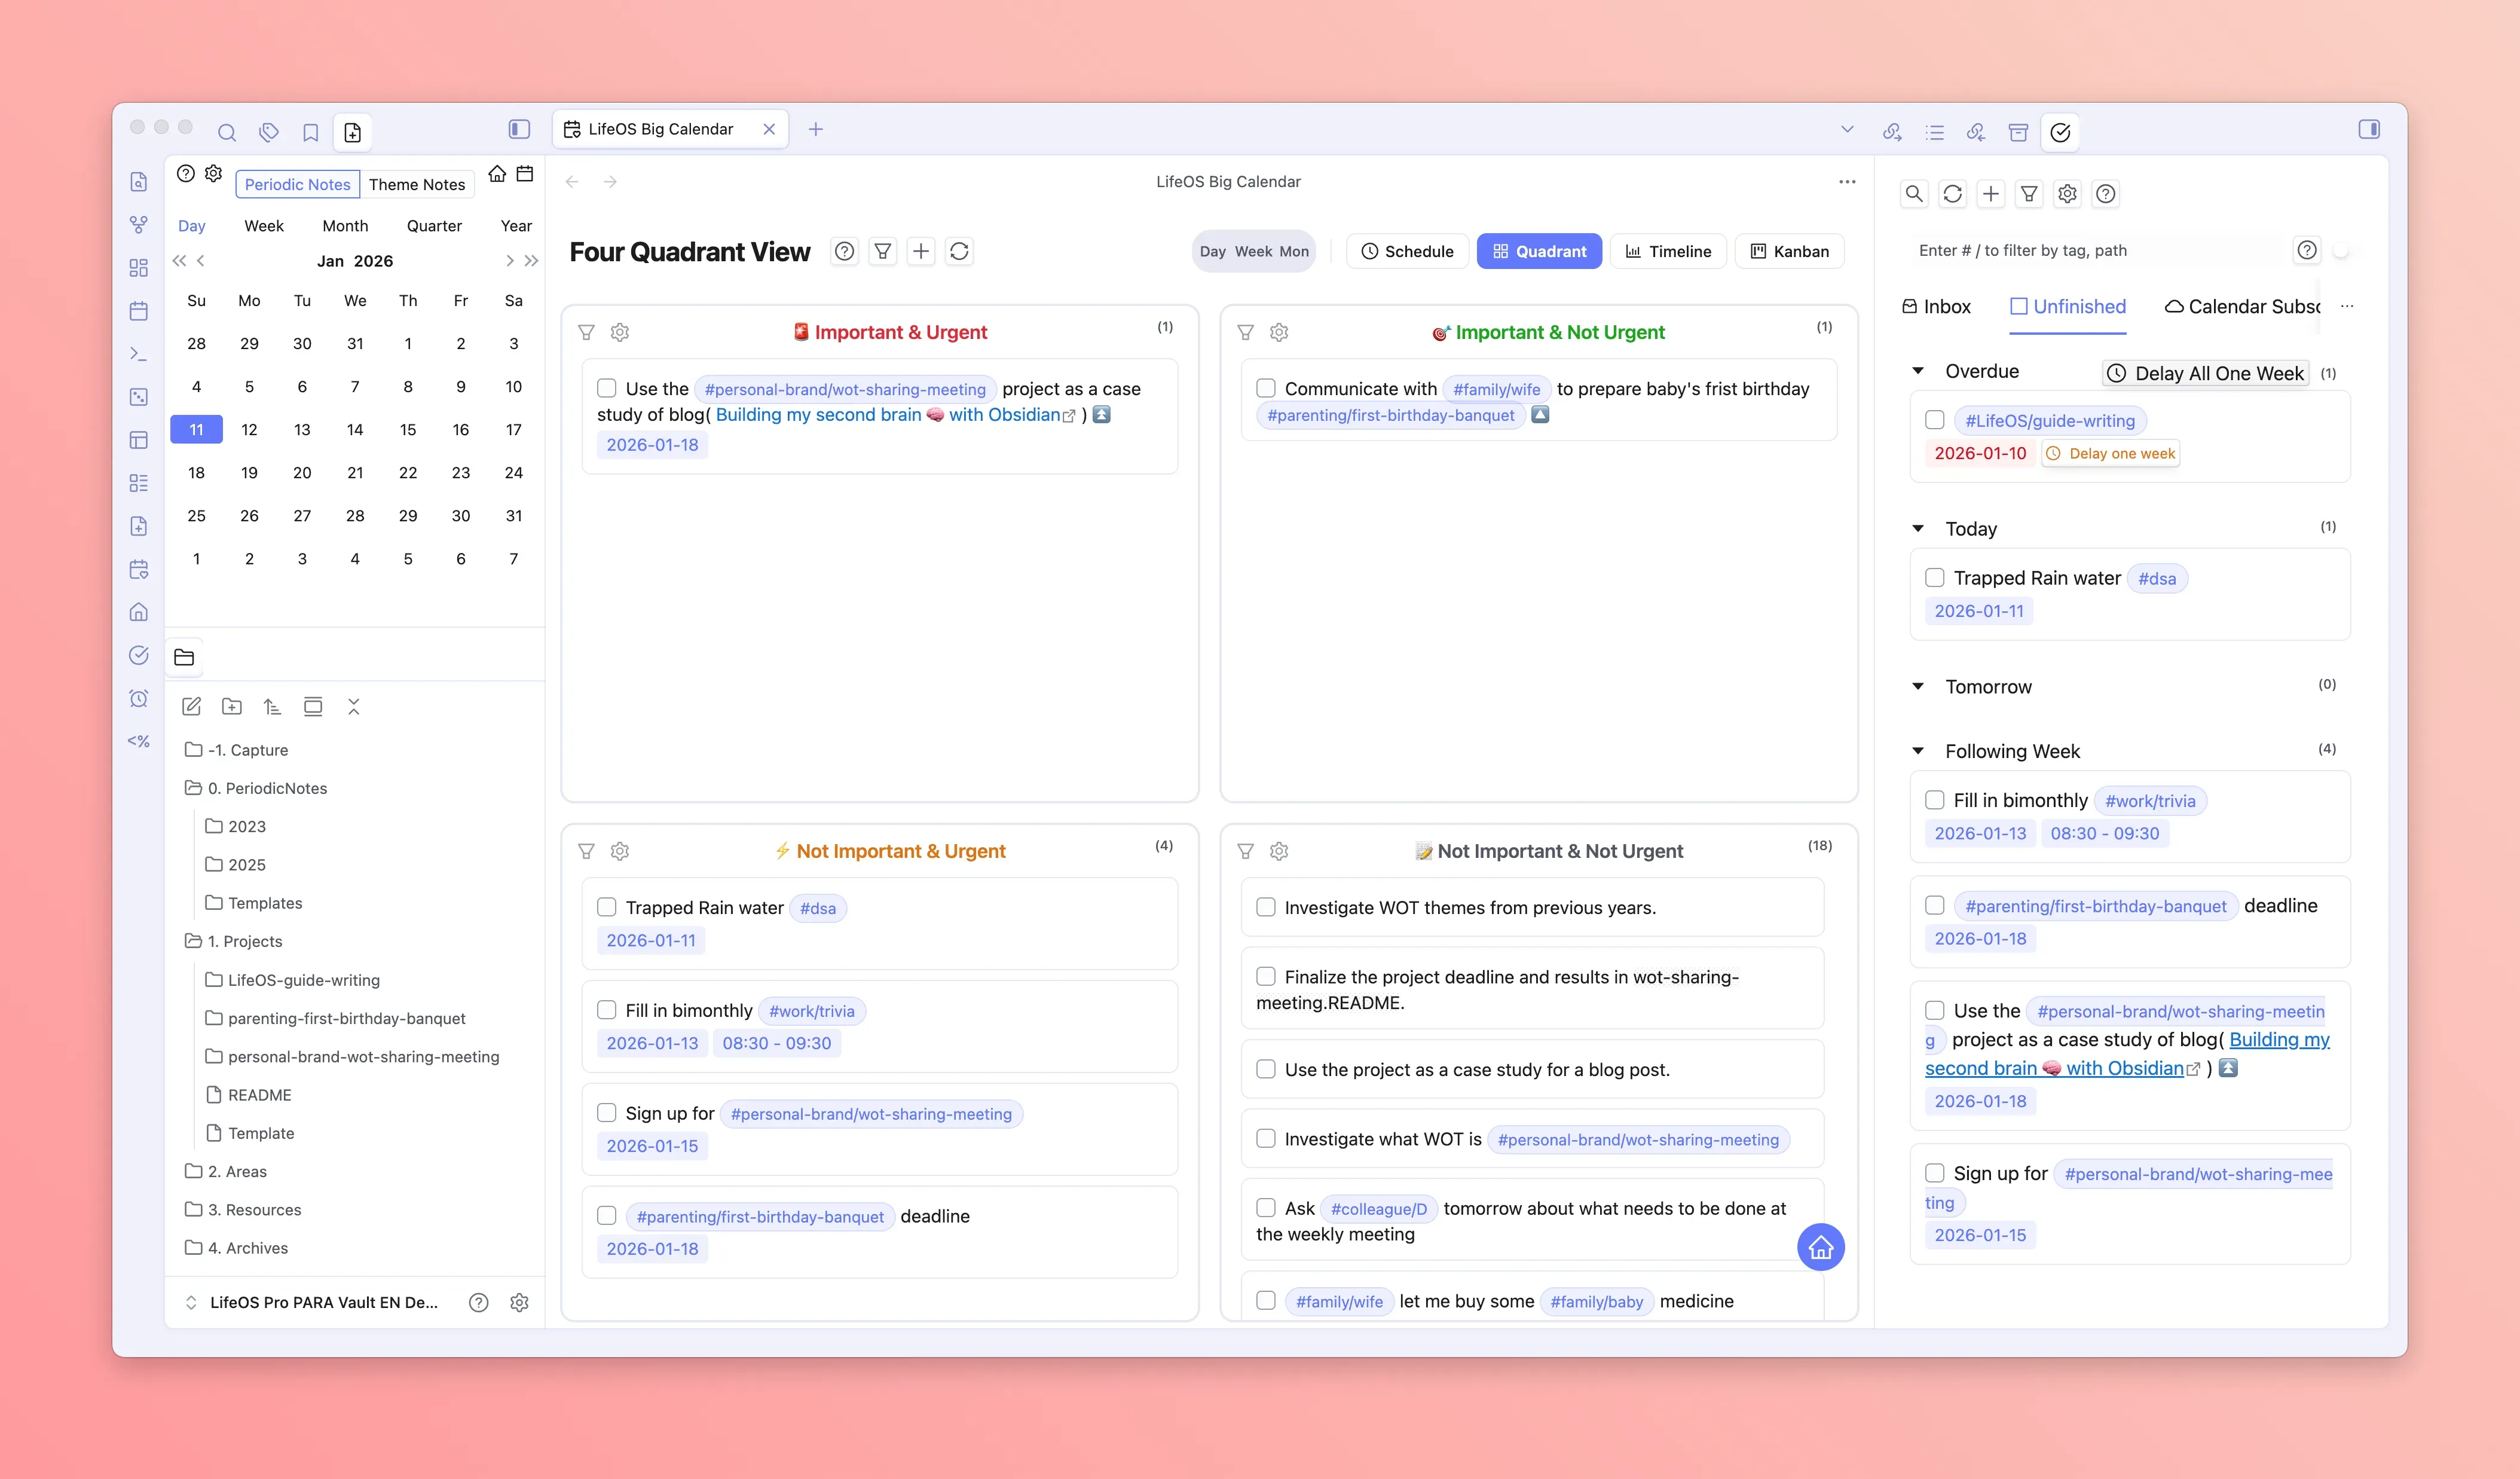Image resolution: width=2520 pixels, height=1479 pixels.
Task: Click the blue floating home button
Action: coord(1820,1247)
